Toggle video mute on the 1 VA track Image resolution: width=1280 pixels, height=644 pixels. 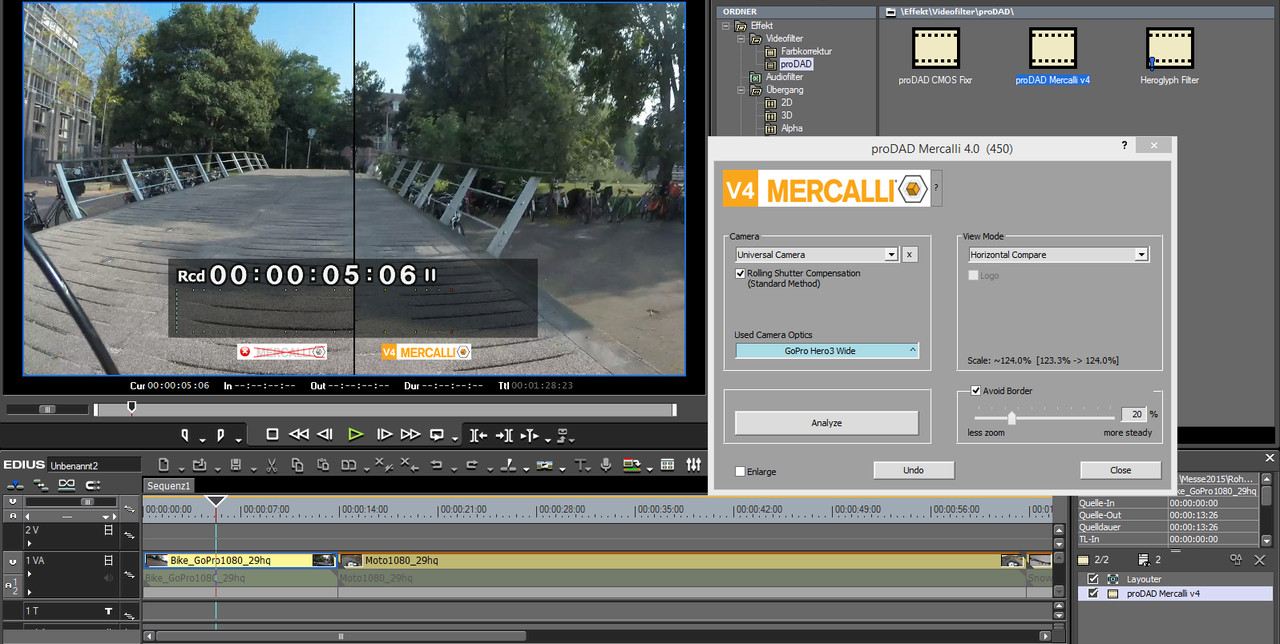tap(108, 561)
